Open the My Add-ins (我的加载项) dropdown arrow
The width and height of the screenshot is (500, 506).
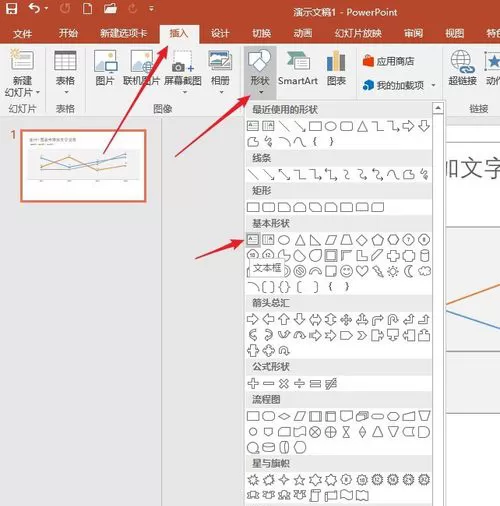coord(433,85)
